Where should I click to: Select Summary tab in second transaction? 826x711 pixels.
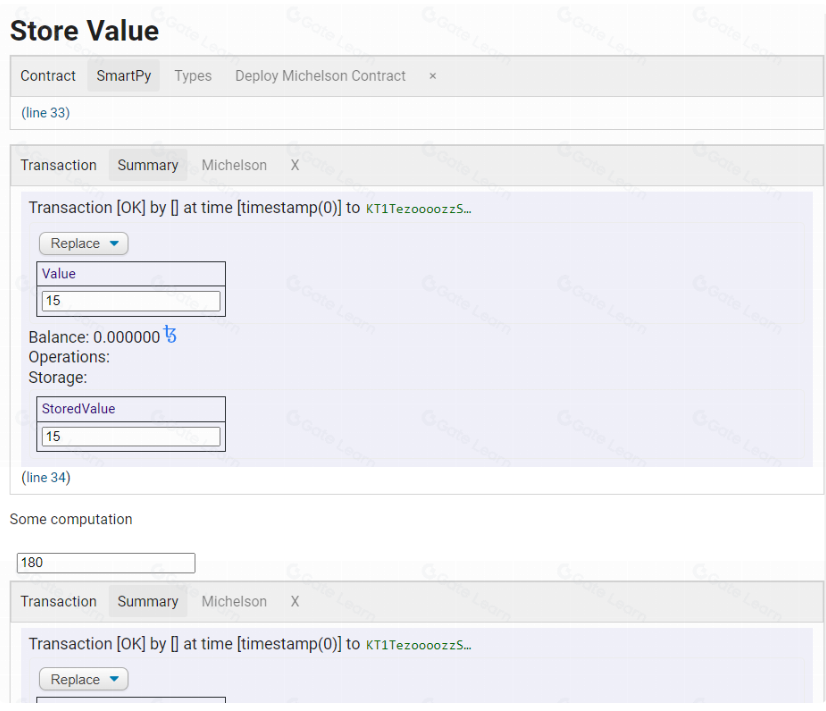click(148, 601)
